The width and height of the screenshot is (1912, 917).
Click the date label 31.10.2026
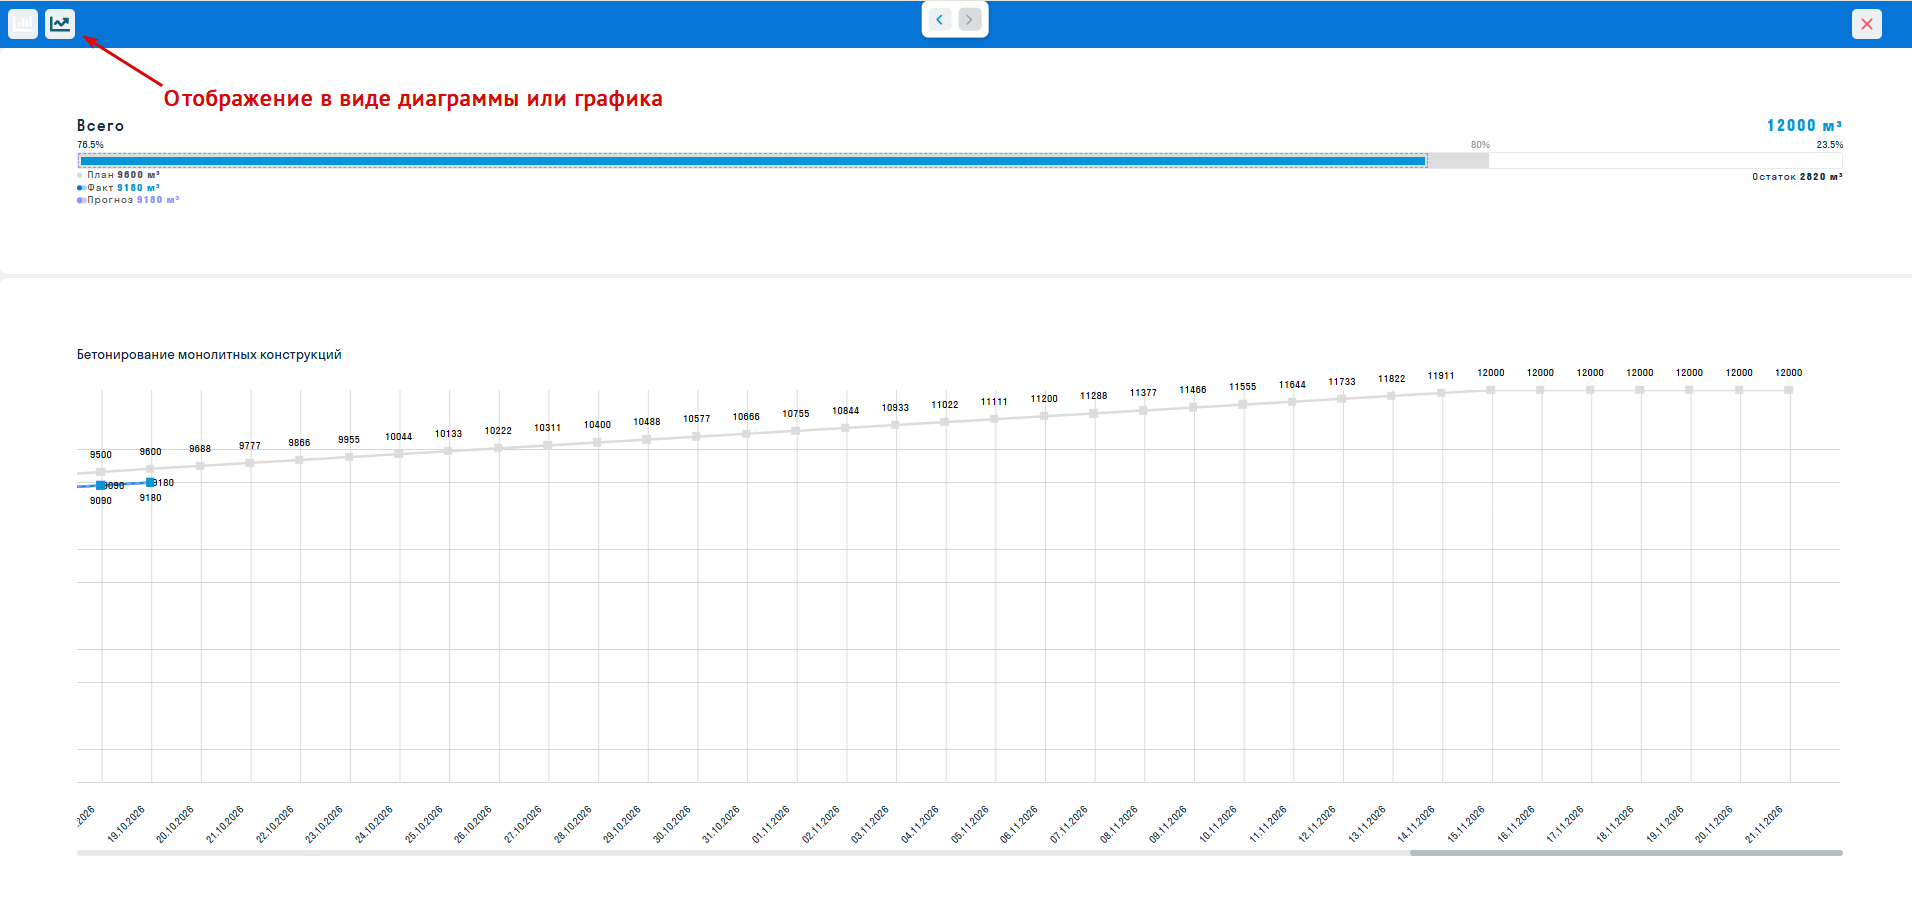[x=722, y=823]
